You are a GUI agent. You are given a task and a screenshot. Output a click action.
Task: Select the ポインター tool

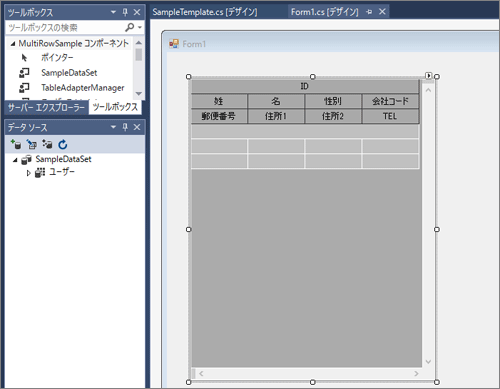tap(57, 57)
